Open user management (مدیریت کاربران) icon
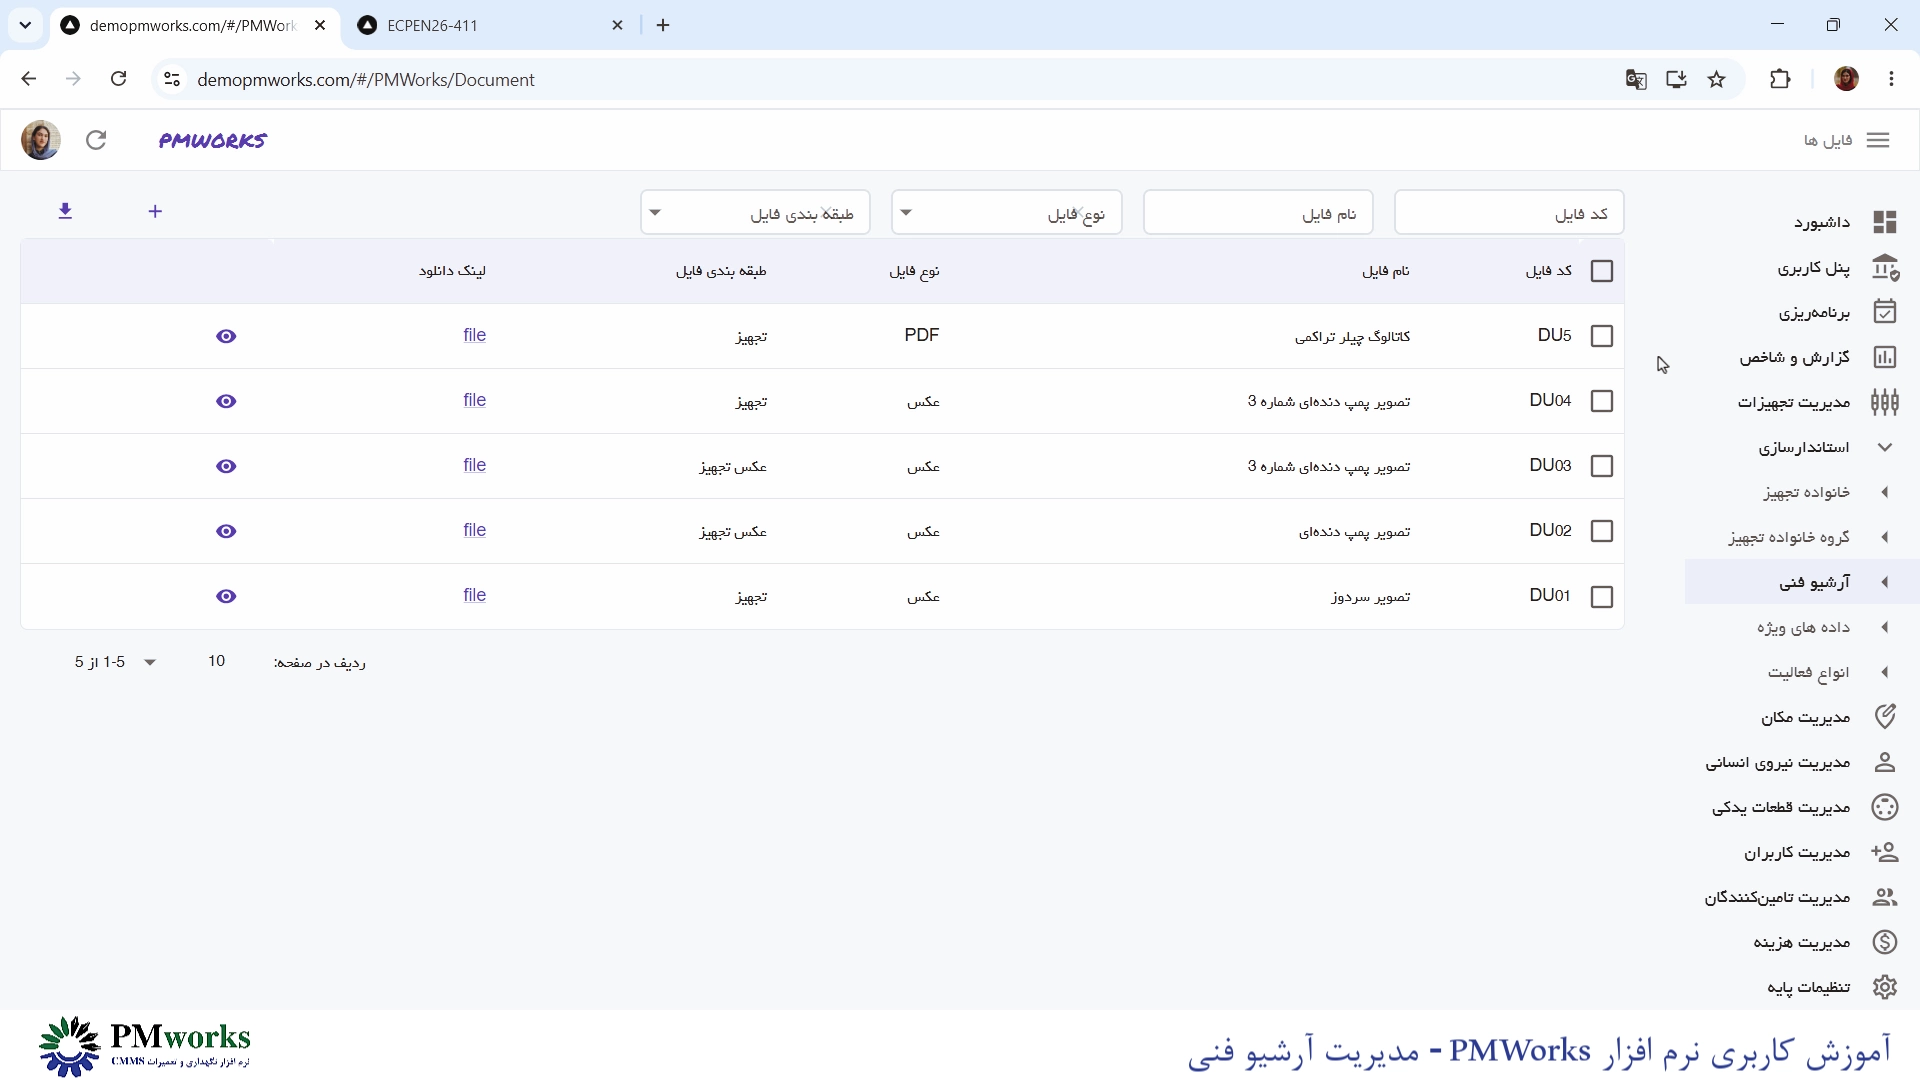1920x1080 pixels. coord(1885,852)
